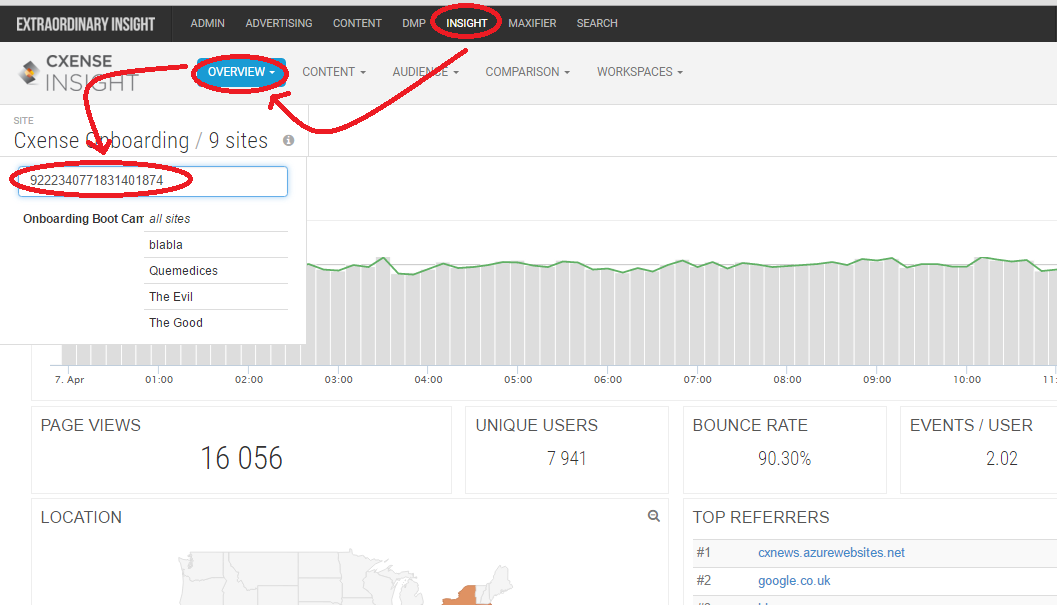
Task: Open the Search menu item
Action: point(597,23)
